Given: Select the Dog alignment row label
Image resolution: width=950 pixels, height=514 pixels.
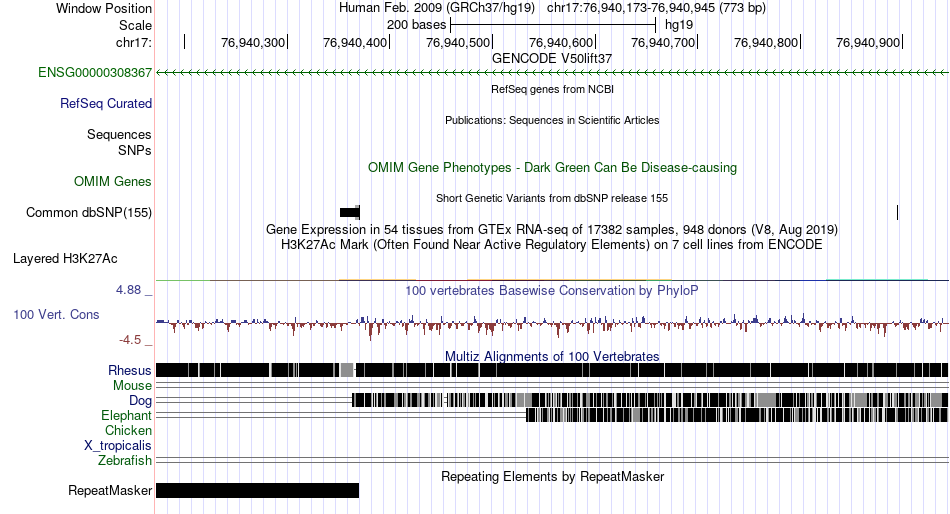Looking at the screenshot, I should coord(140,401).
